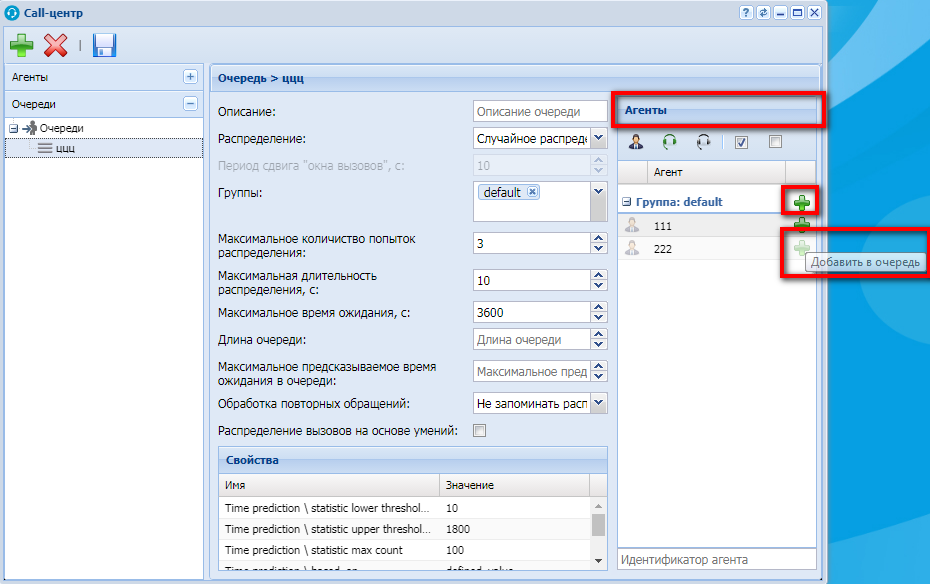Collapse the Очереди tree node
The width and height of the screenshot is (930, 584).
(x=14, y=128)
